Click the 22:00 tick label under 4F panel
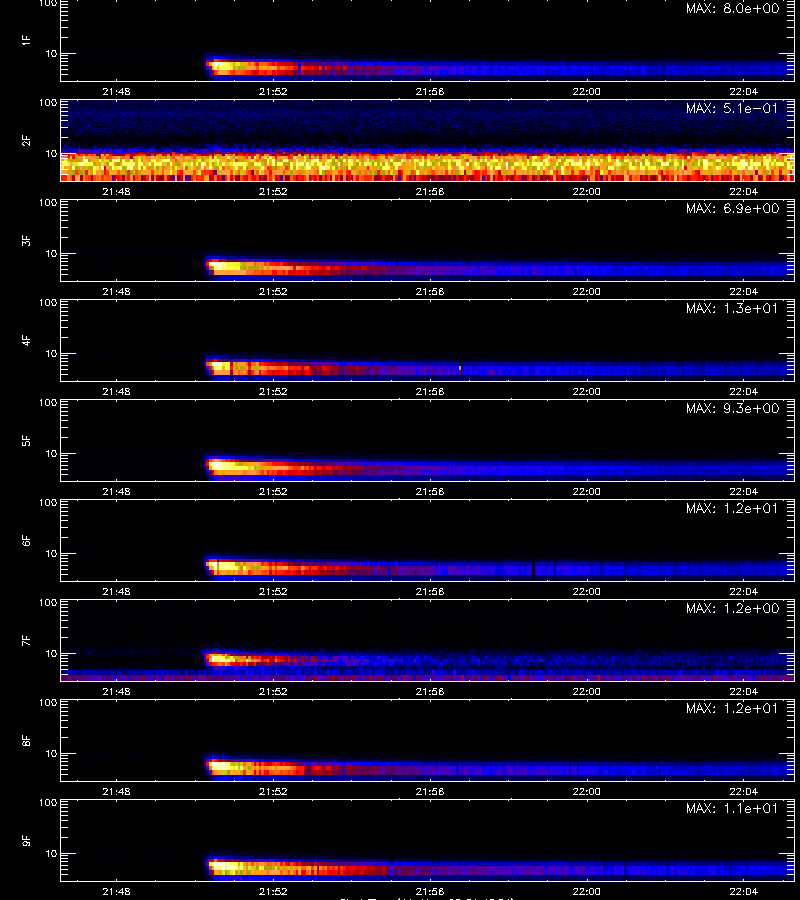Image resolution: width=800 pixels, height=900 pixels. [x=587, y=391]
